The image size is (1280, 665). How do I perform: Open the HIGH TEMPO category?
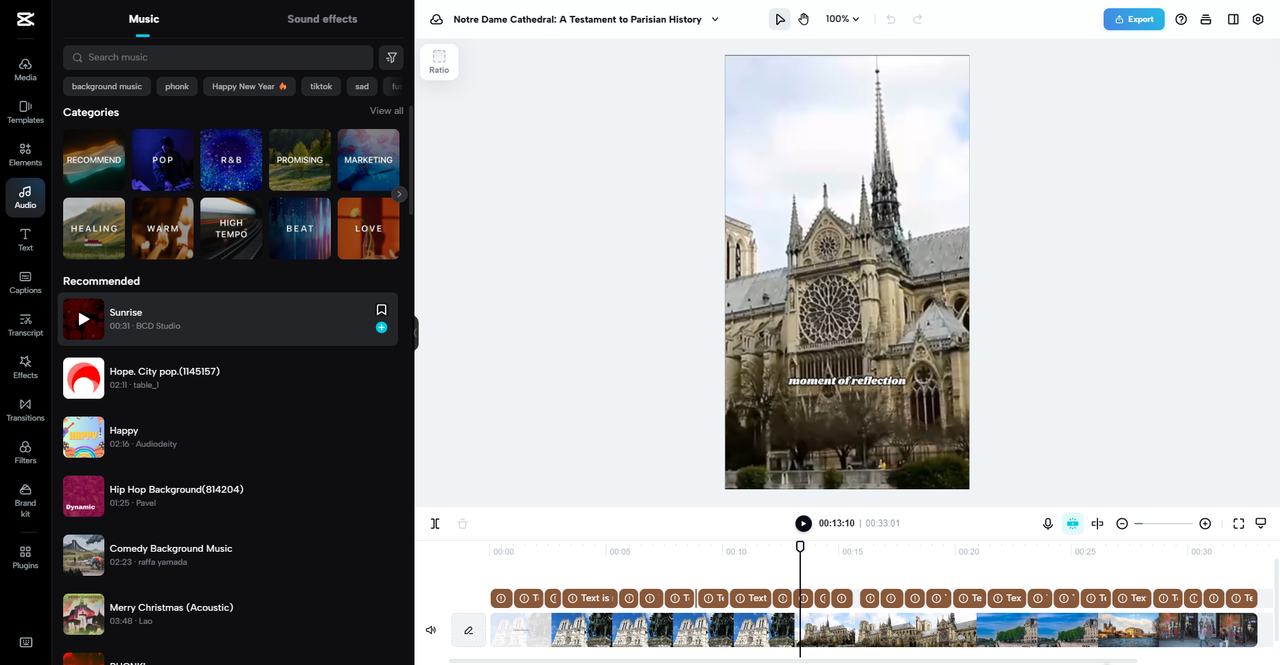pyautogui.click(x=231, y=228)
